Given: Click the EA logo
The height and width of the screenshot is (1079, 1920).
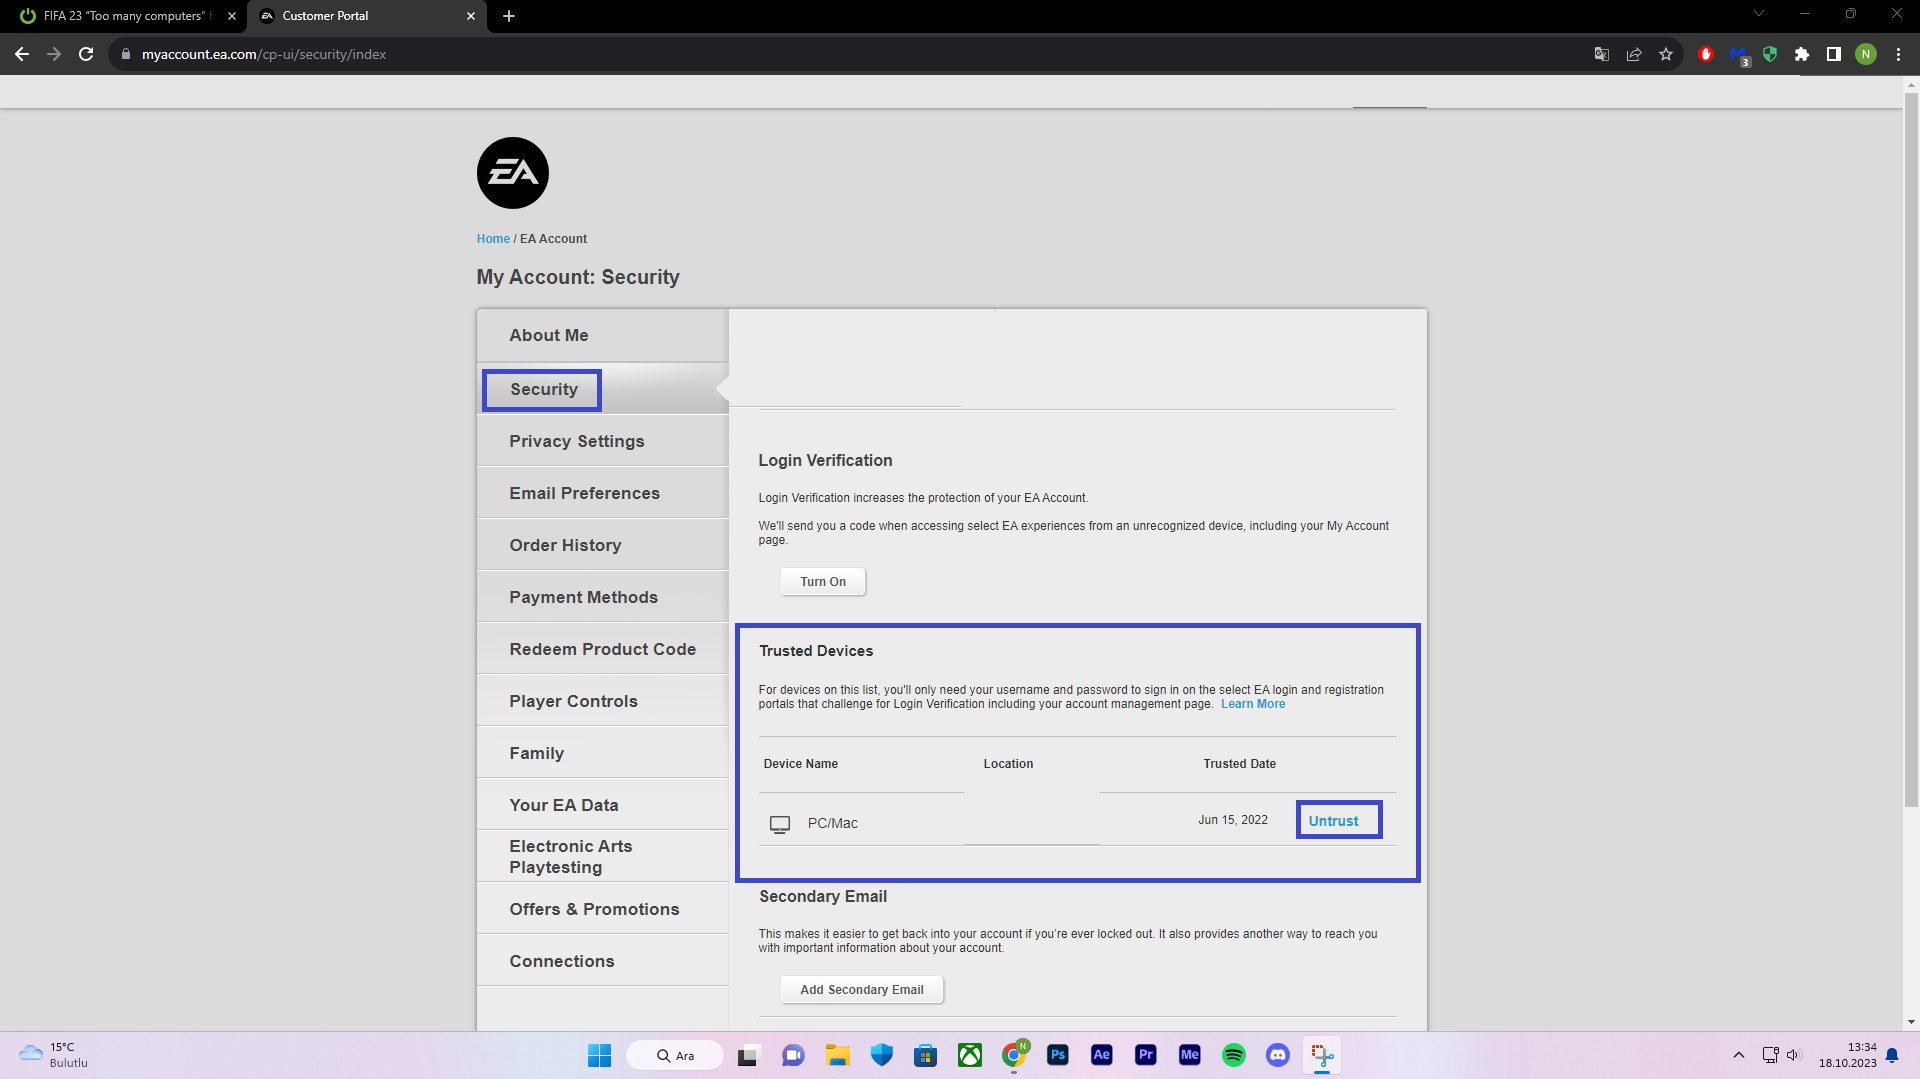Looking at the screenshot, I should pyautogui.click(x=513, y=173).
